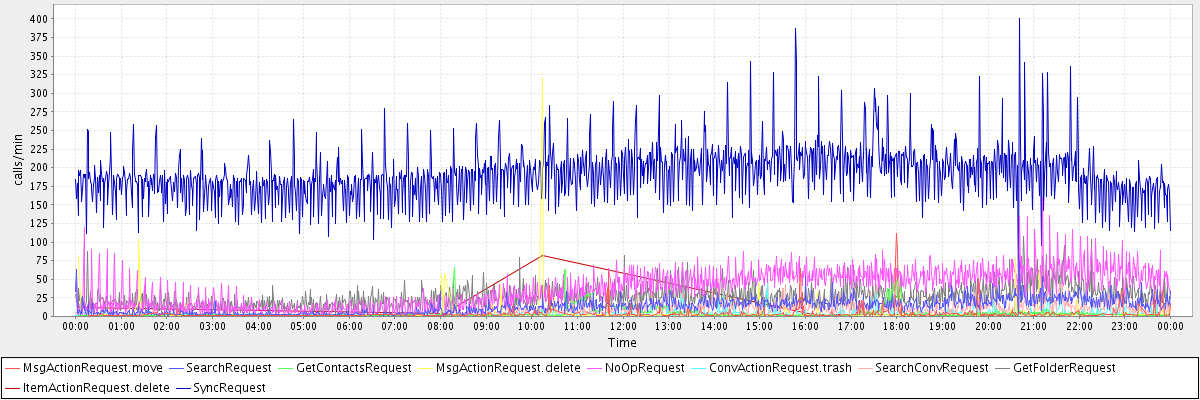1200x400 pixels.
Task: Select the 06:00 time axis label
Action: tap(349, 326)
